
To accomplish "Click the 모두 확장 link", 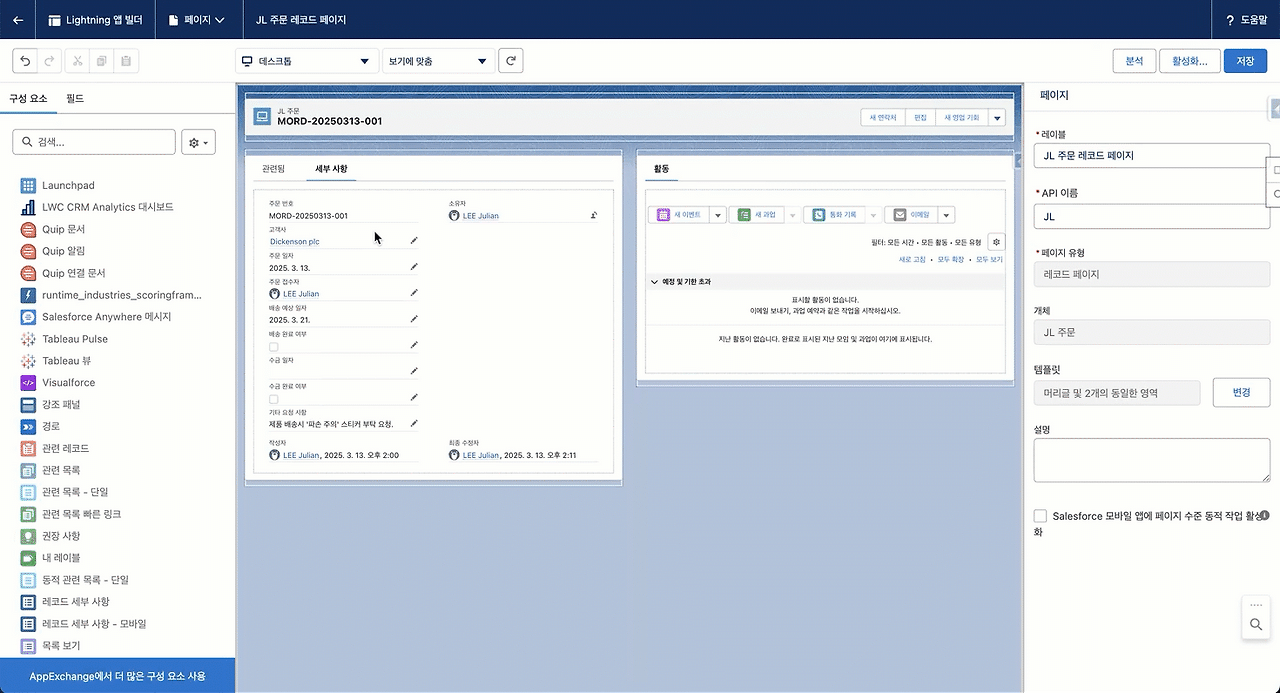I will [x=951, y=259].
